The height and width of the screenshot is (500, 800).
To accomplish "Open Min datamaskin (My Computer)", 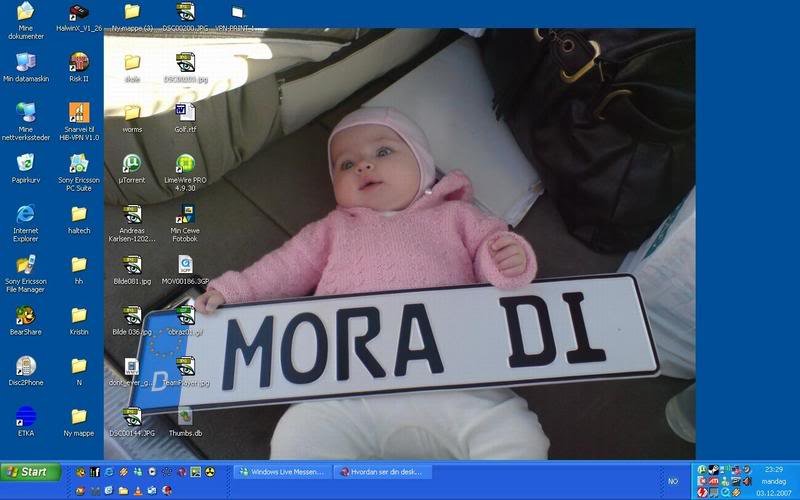I will (25, 62).
